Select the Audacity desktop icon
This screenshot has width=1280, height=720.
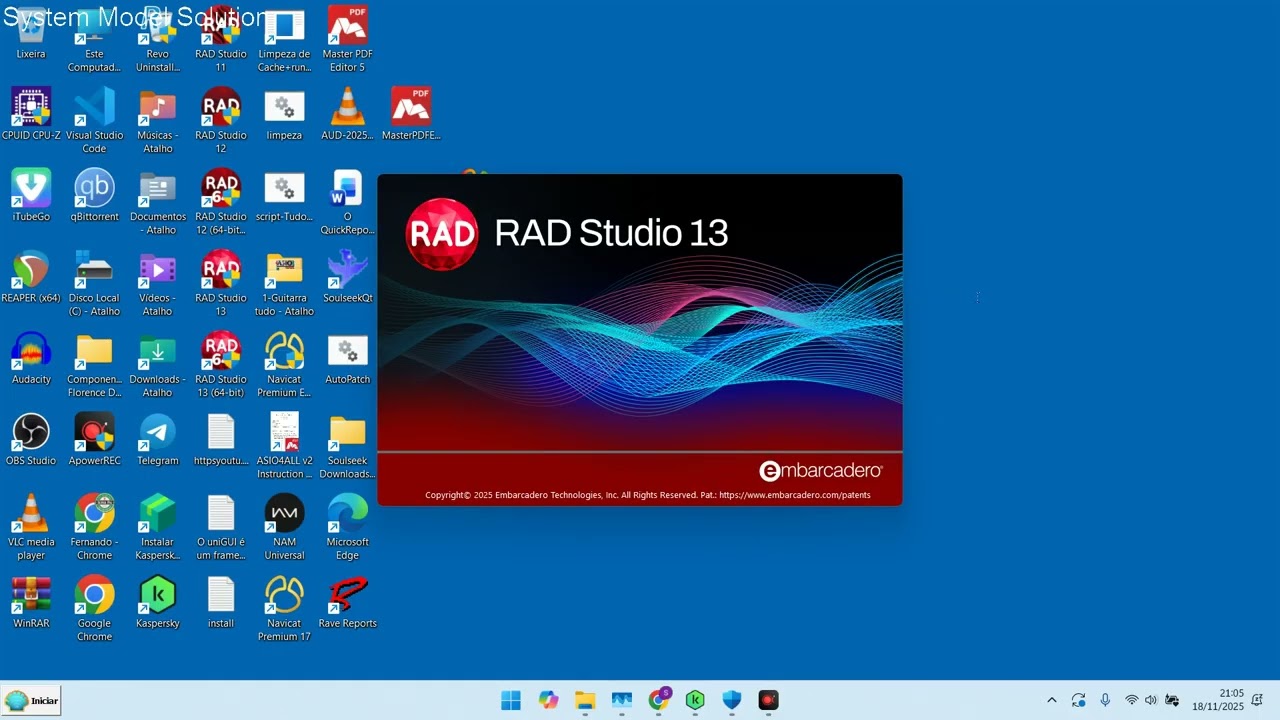click(31, 357)
